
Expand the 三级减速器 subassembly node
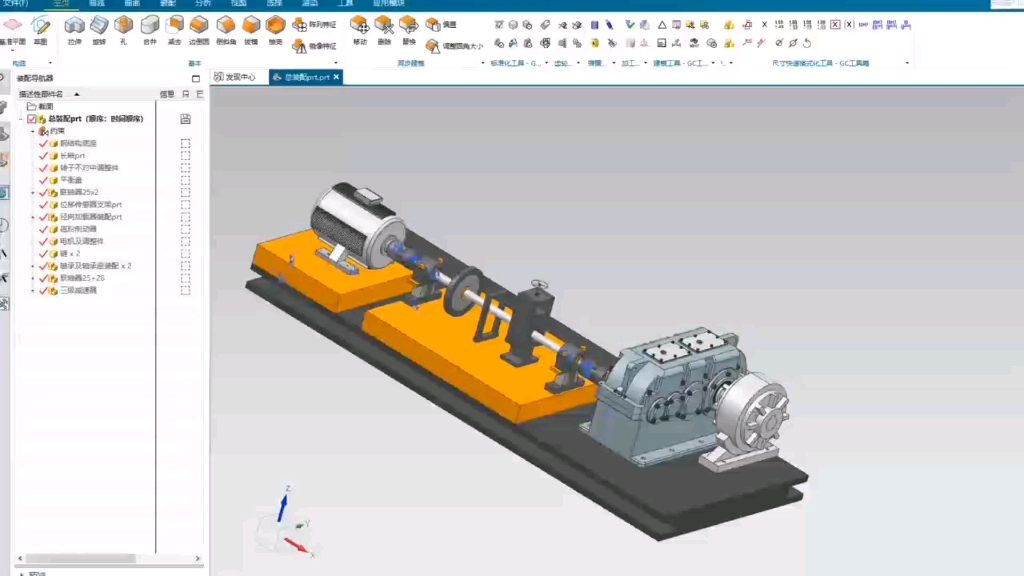[32, 290]
